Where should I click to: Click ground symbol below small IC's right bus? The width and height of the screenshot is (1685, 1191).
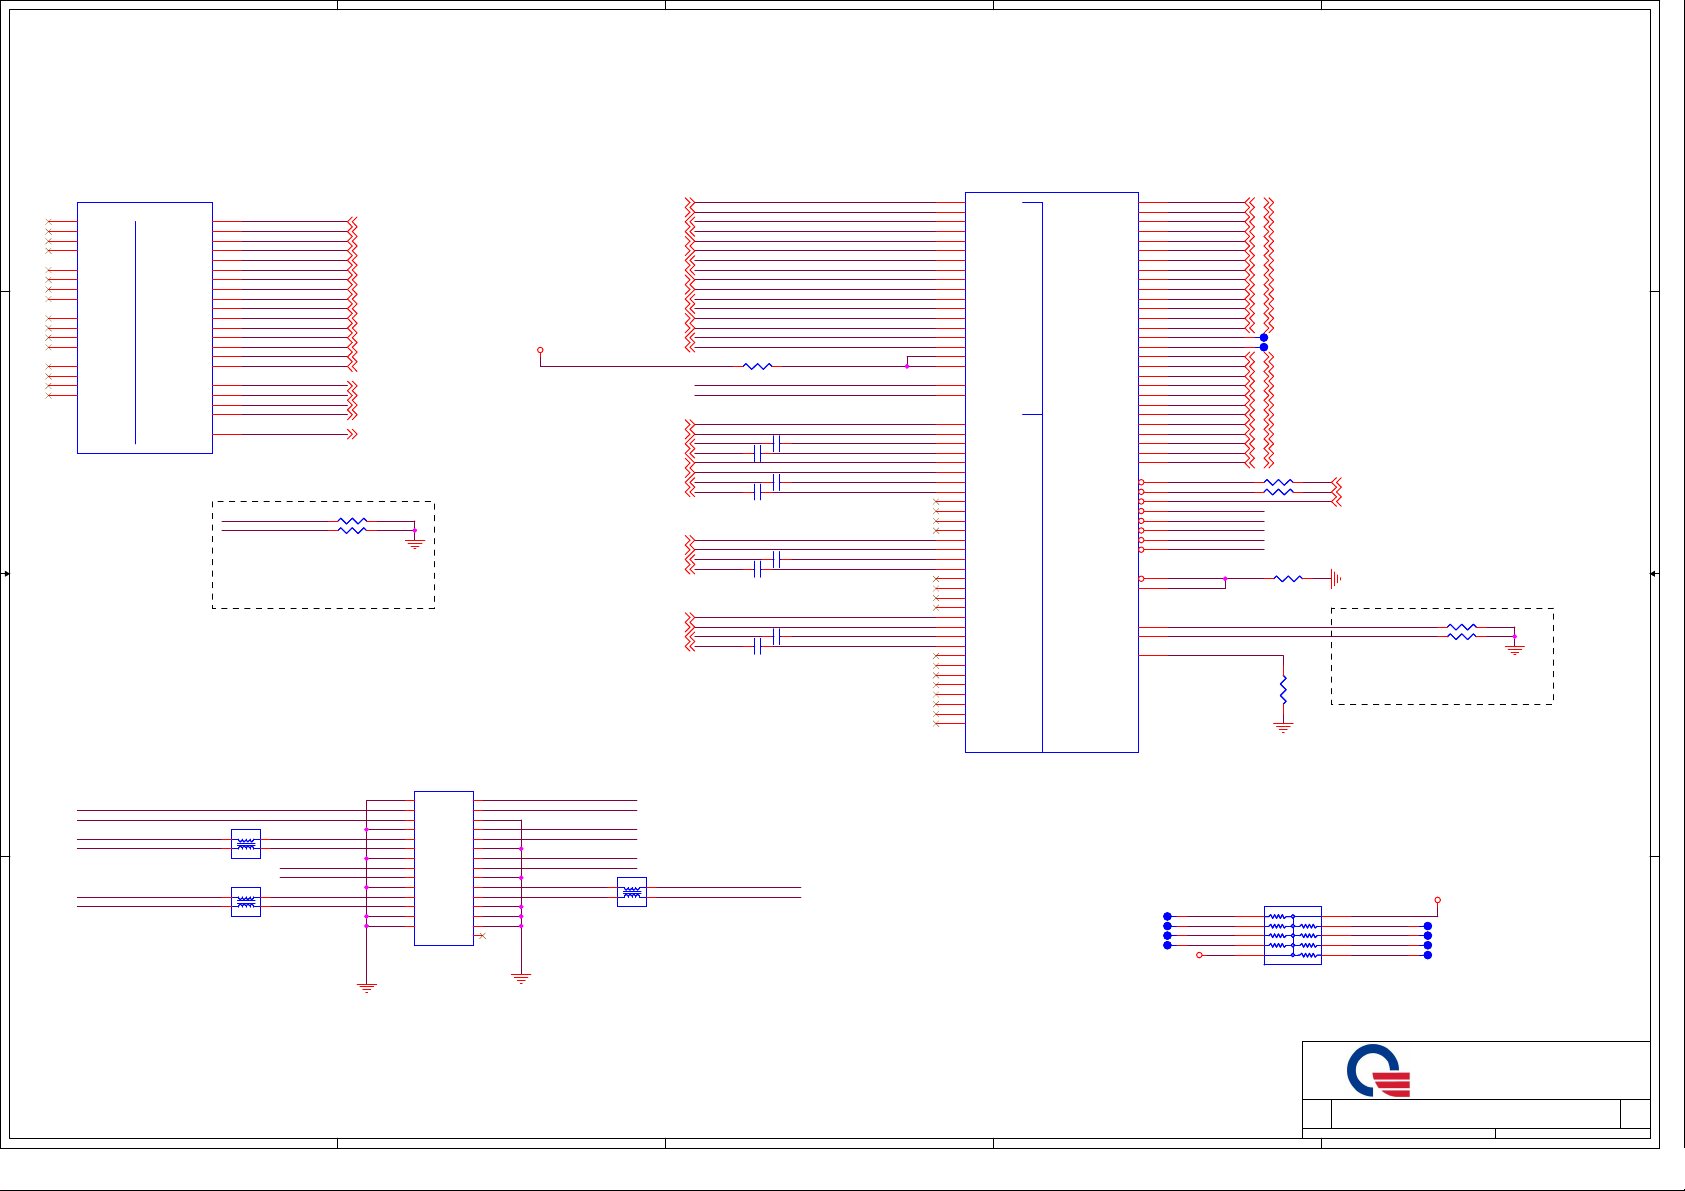[521, 978]
